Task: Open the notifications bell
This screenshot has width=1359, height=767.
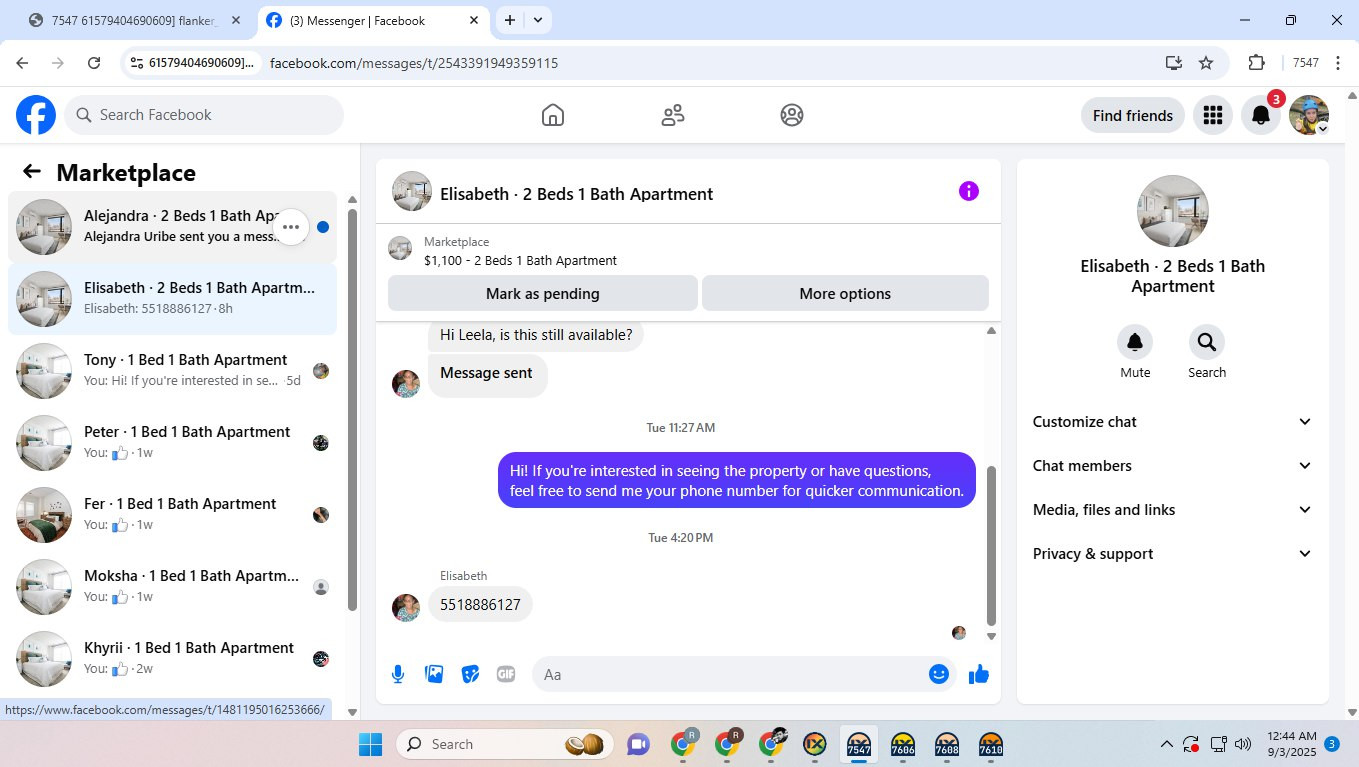Action: coord(1261,115)
